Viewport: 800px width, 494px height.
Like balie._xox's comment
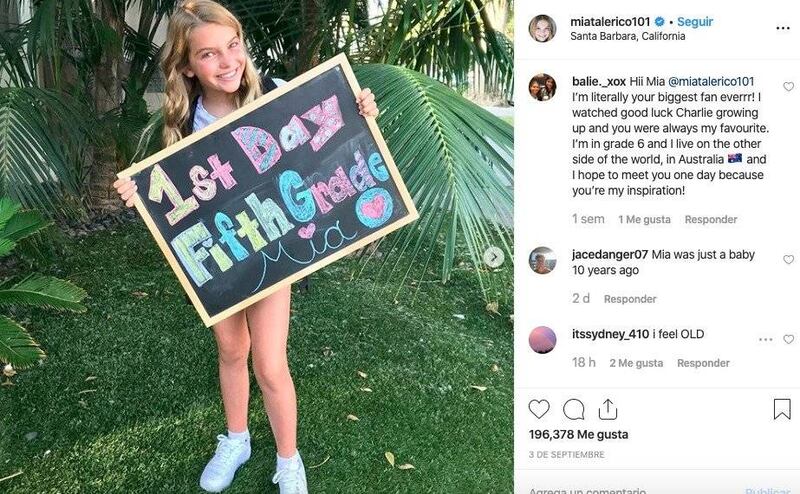point(788,86)
